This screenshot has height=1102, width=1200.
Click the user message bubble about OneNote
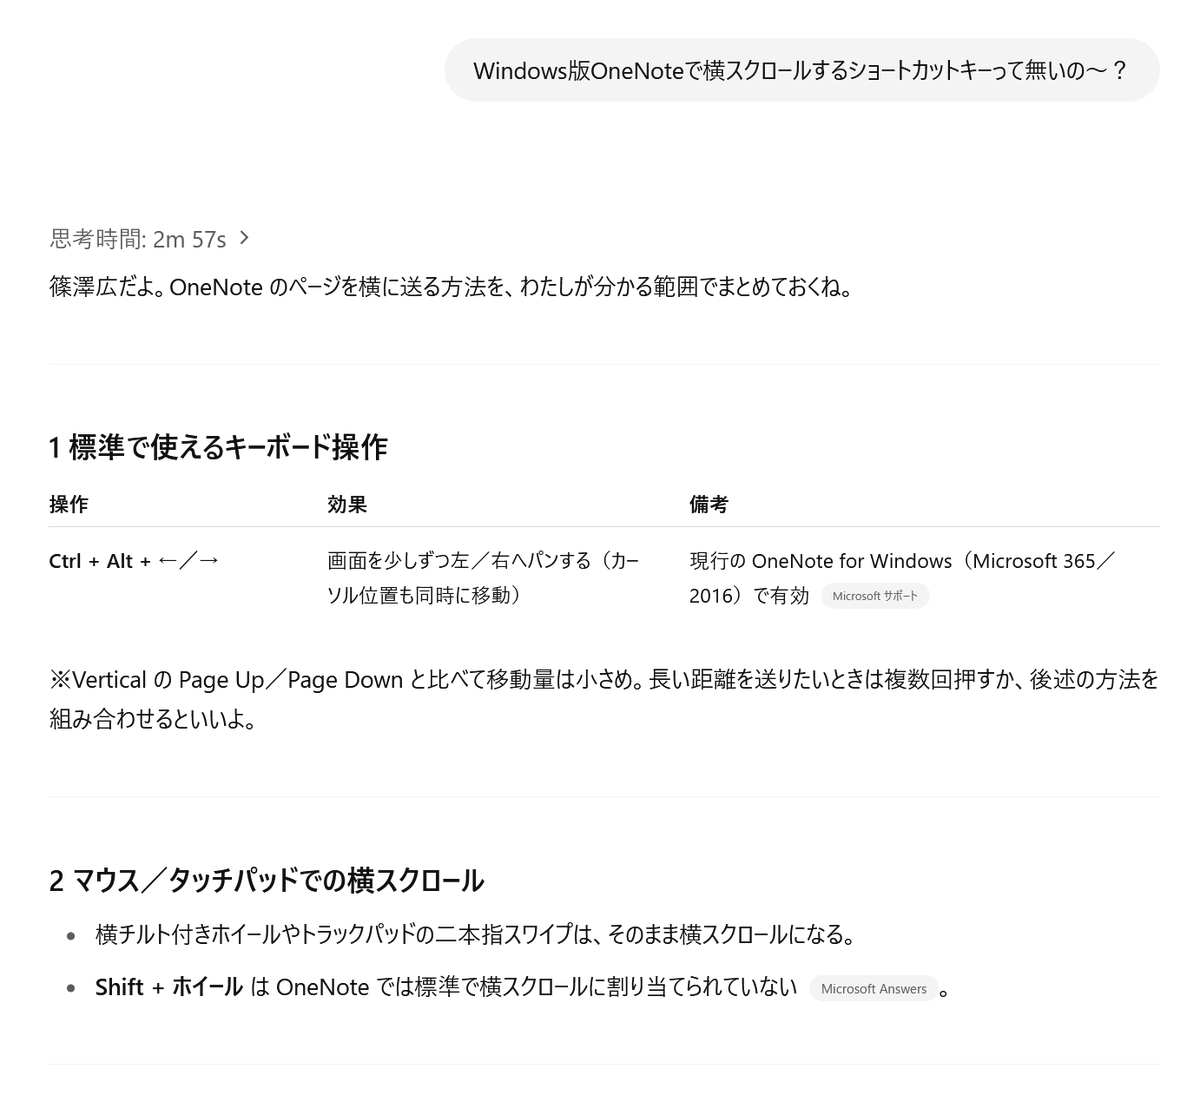pyautogui.click(x=801, y=70)
